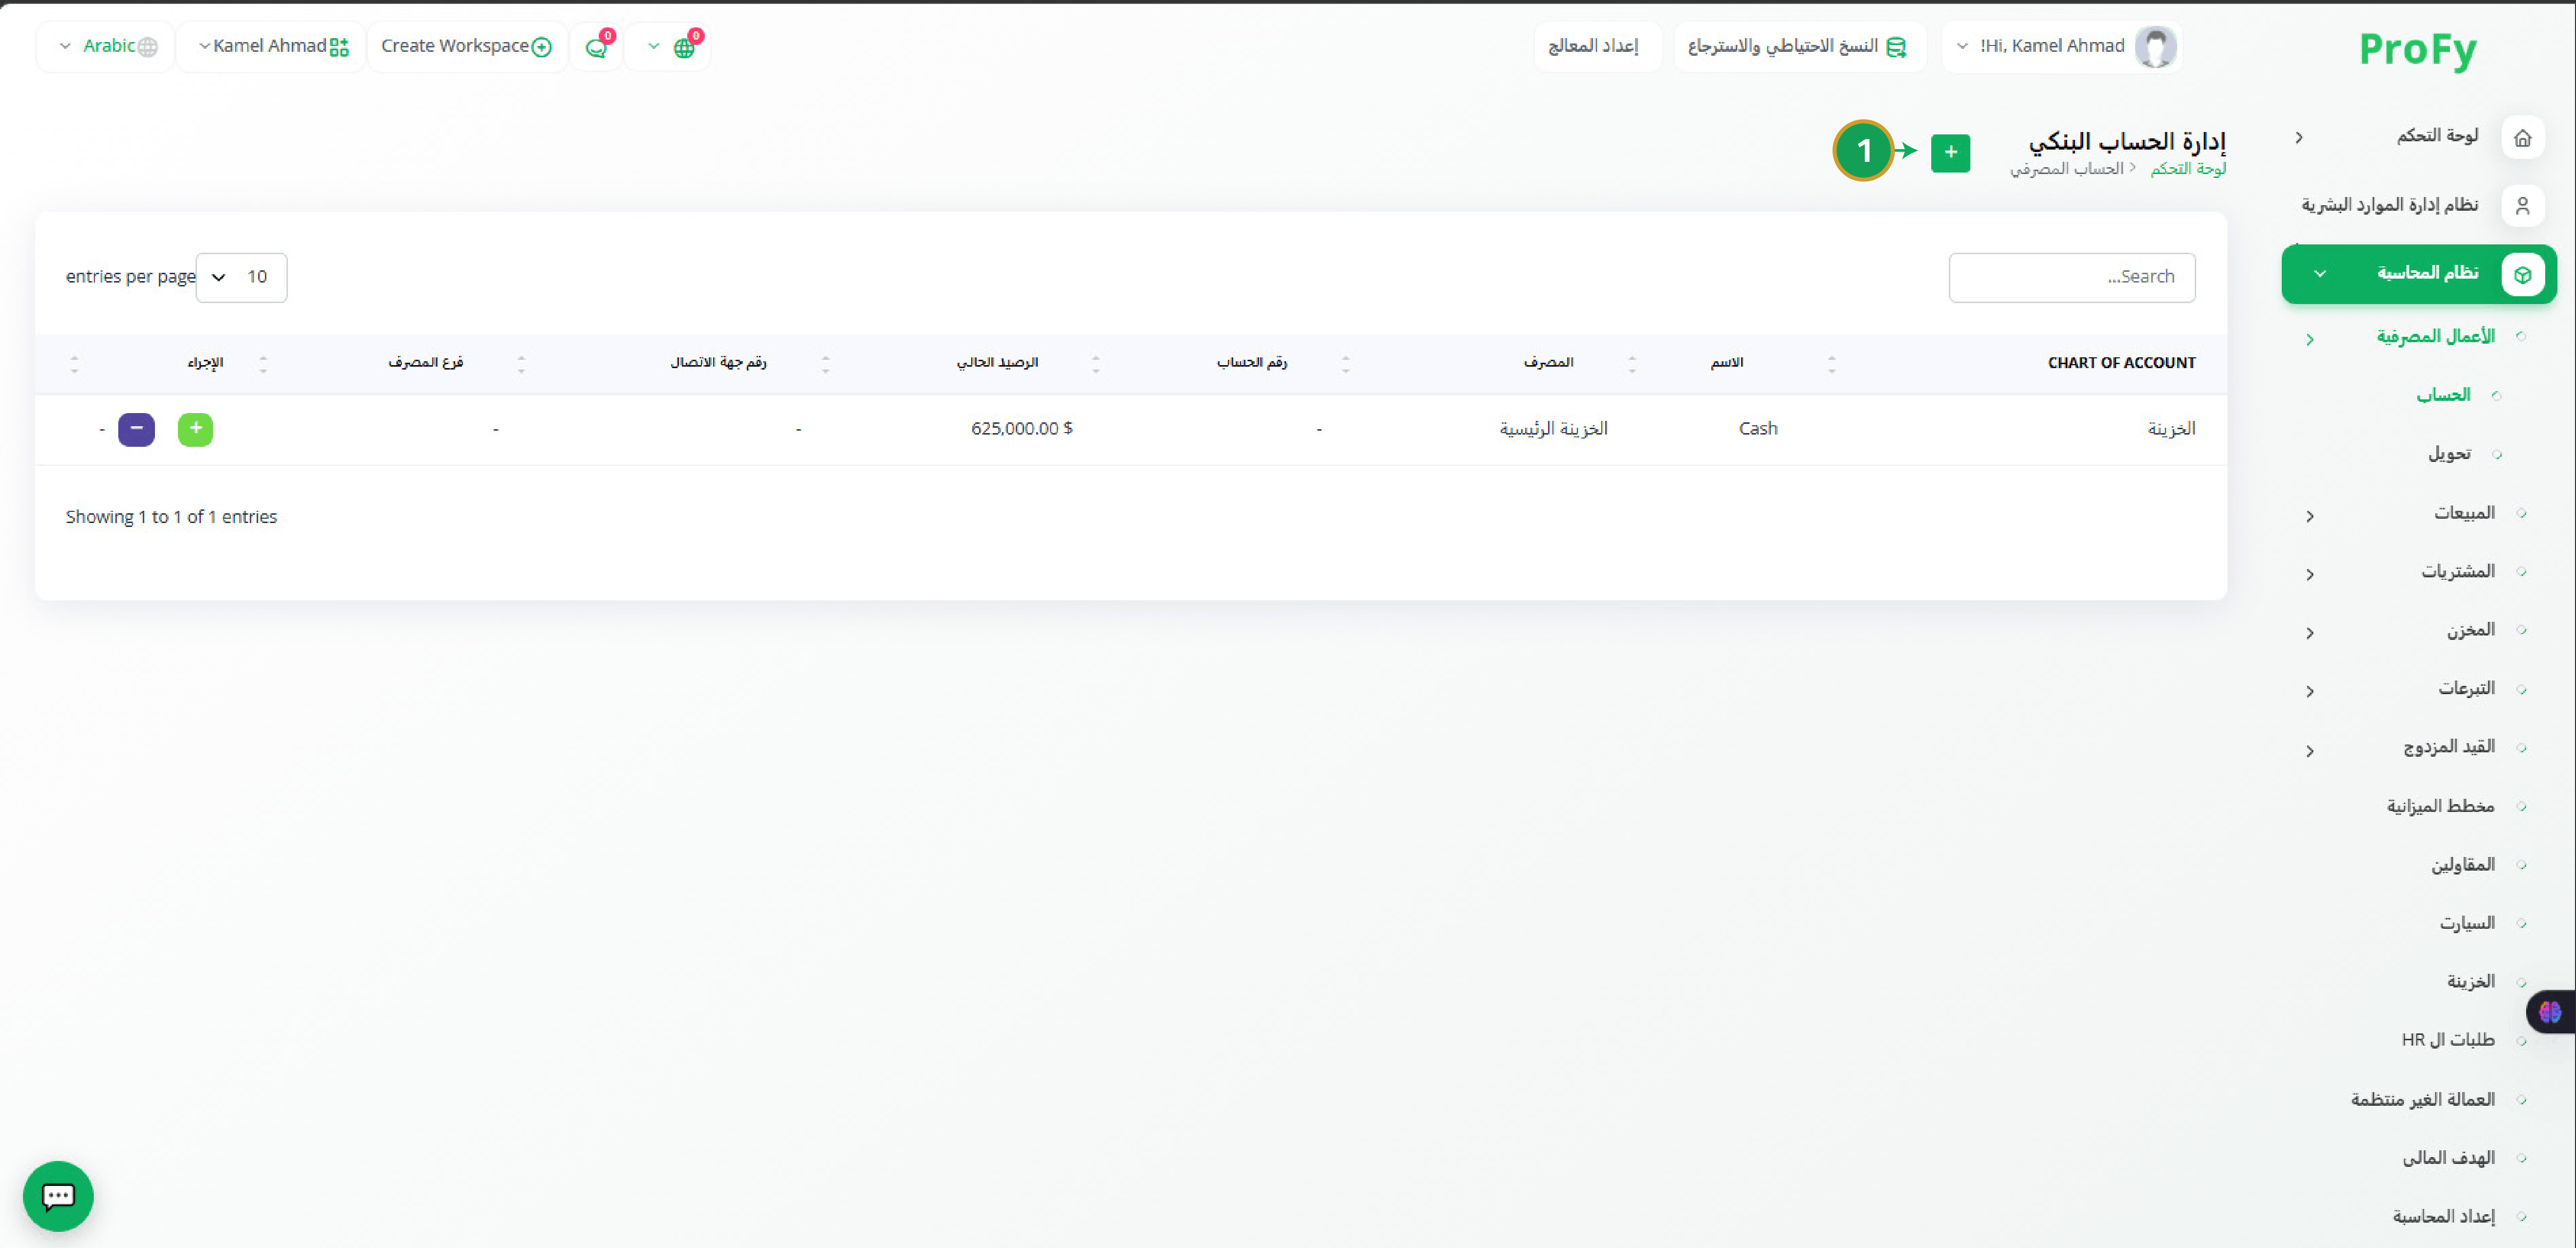Open السيارت in sidebar
Image resolution: width=2576 pixels, height=1248 pixels.
tap(2467, 923)
